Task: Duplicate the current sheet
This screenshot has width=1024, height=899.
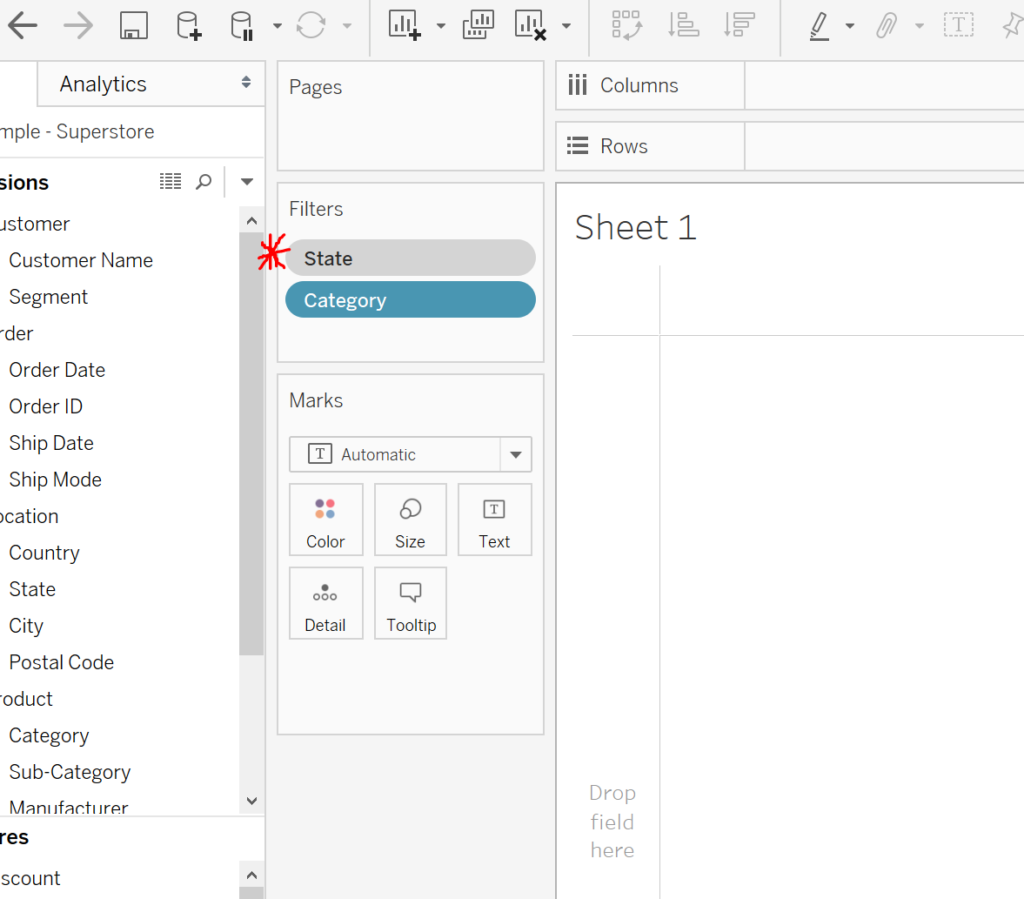Action: click(478, 26)
